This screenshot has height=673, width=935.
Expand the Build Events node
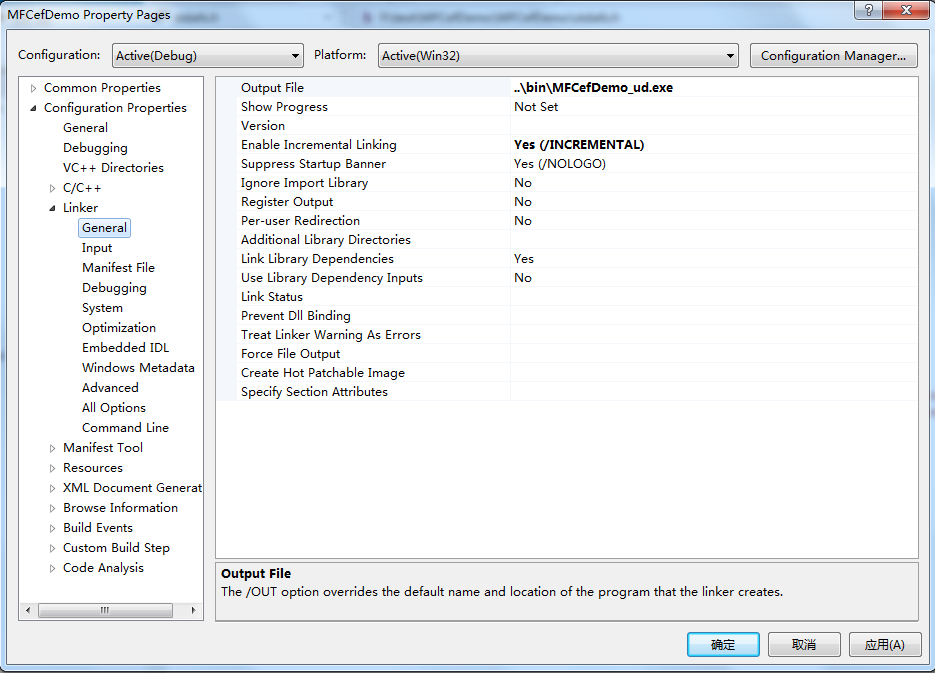[52, 528]
